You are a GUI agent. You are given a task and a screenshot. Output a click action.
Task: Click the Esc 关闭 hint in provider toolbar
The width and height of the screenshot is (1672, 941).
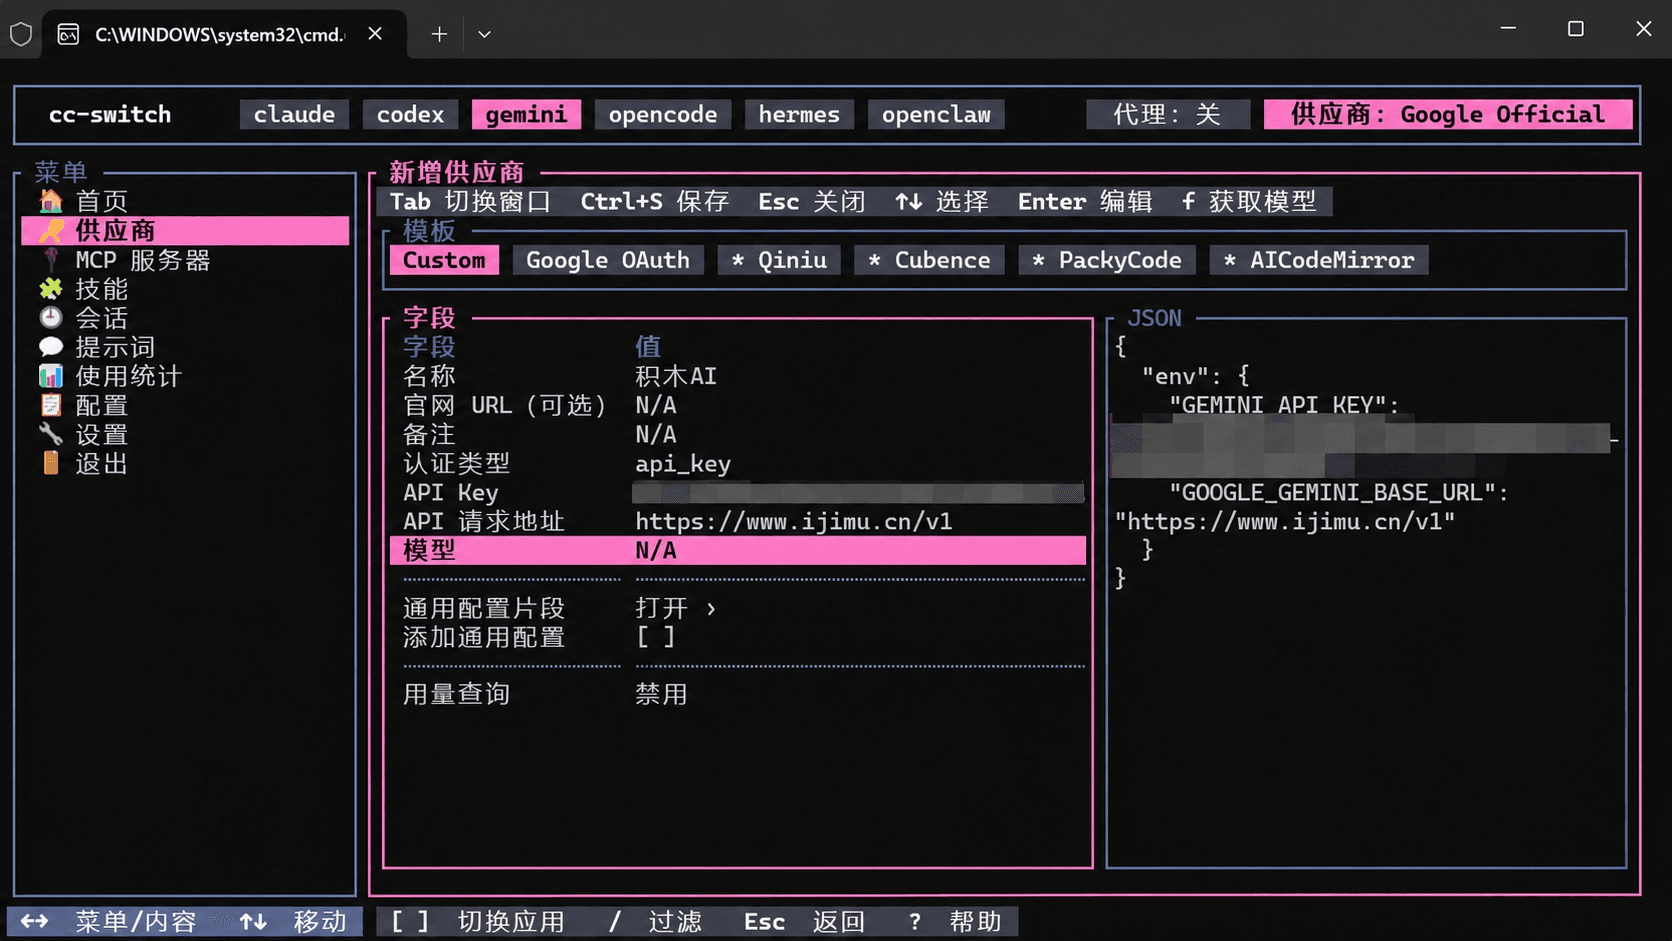[811, 202]
